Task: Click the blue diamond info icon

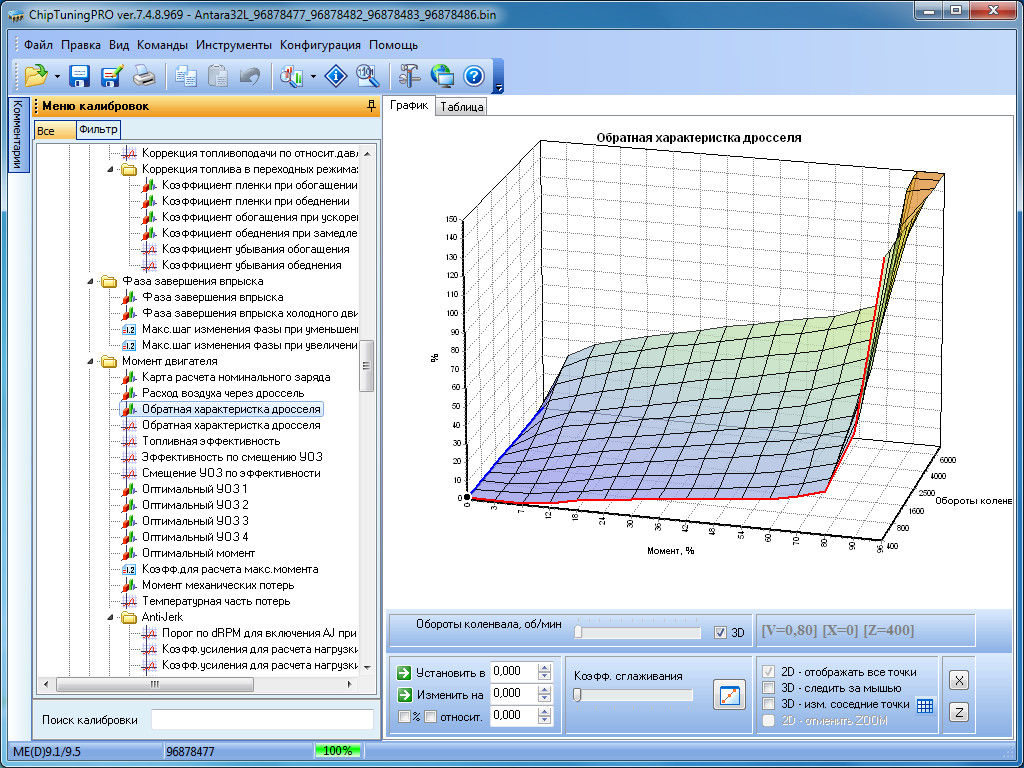Action: [337, 75]
